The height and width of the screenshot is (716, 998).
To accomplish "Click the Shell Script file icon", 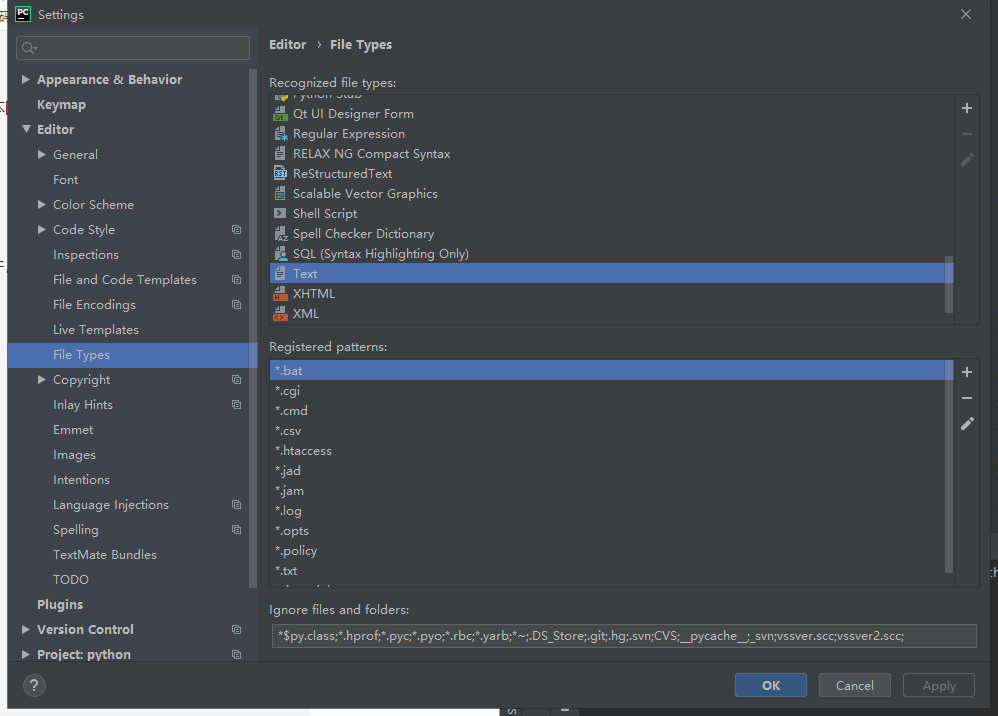I will tap(280, 213).
